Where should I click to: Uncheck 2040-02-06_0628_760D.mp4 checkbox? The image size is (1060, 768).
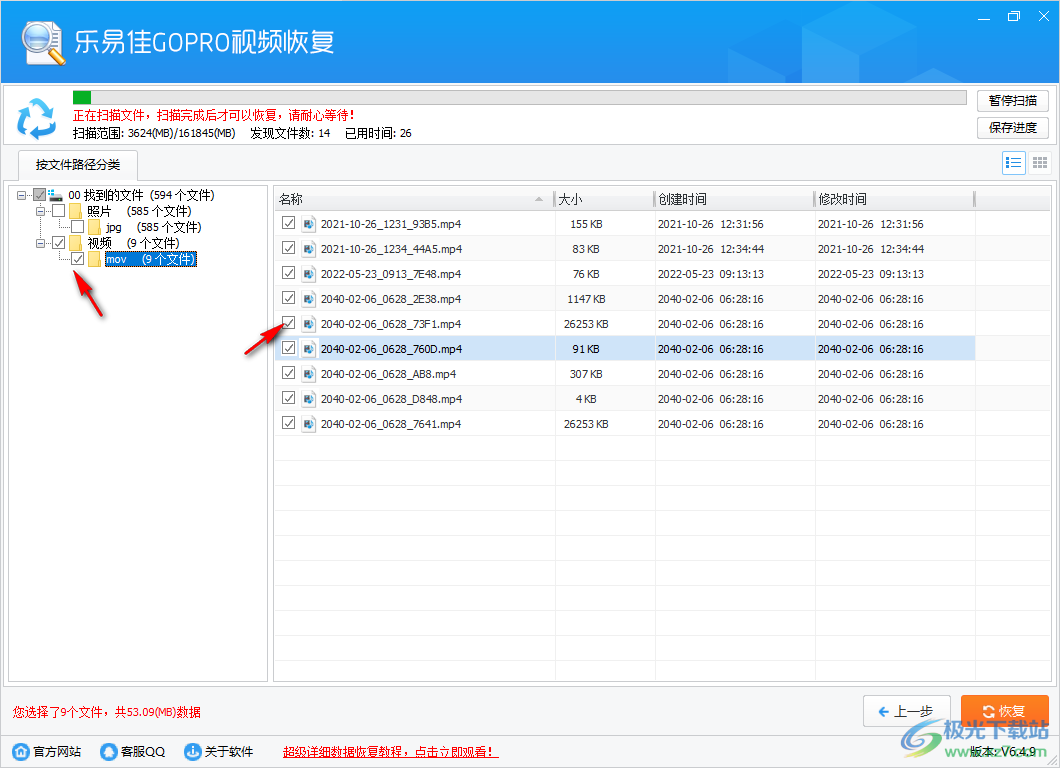289,347
